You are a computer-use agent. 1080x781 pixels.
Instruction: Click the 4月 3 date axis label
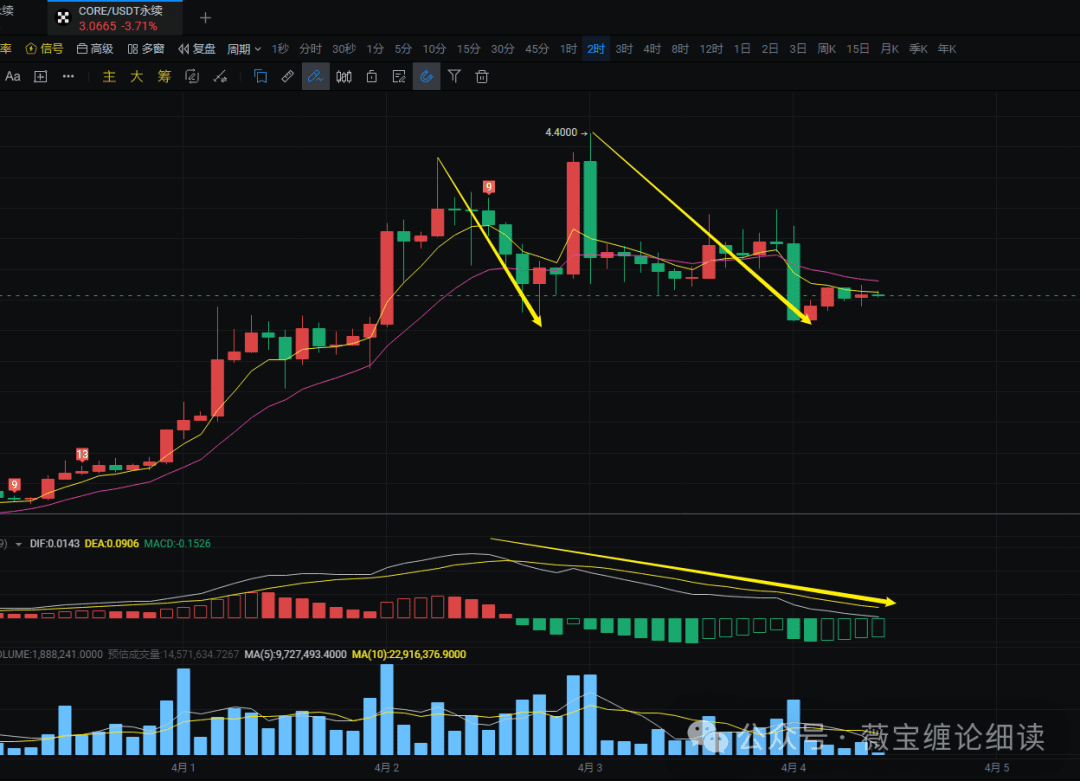[x=590, y=767]
